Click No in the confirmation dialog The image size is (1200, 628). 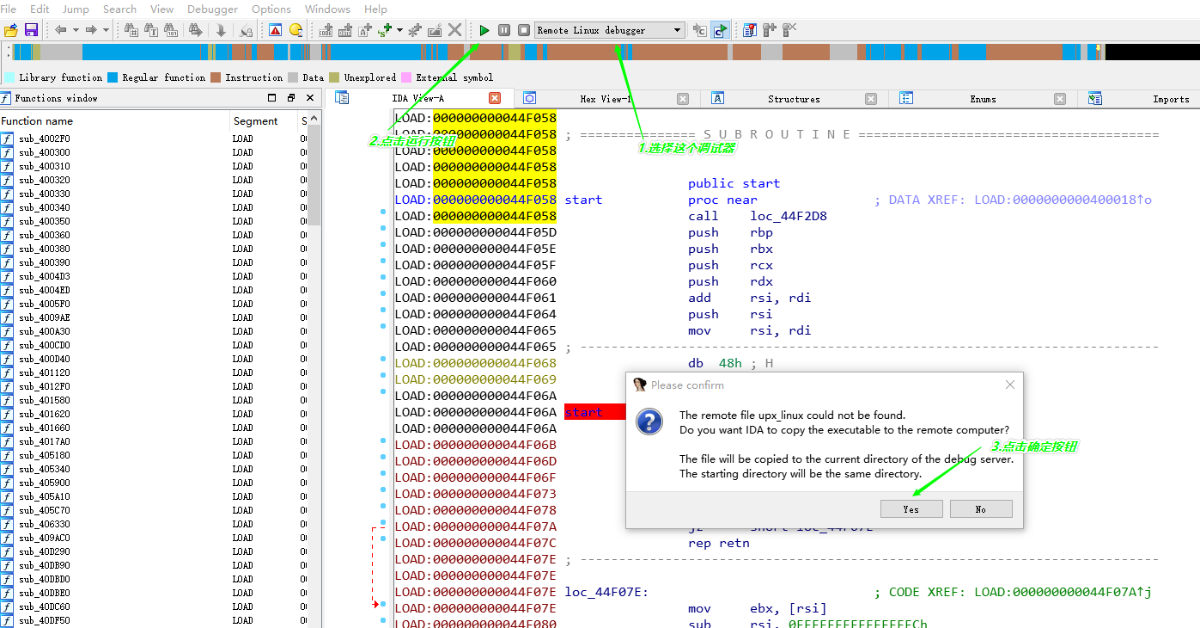[980, 508]
